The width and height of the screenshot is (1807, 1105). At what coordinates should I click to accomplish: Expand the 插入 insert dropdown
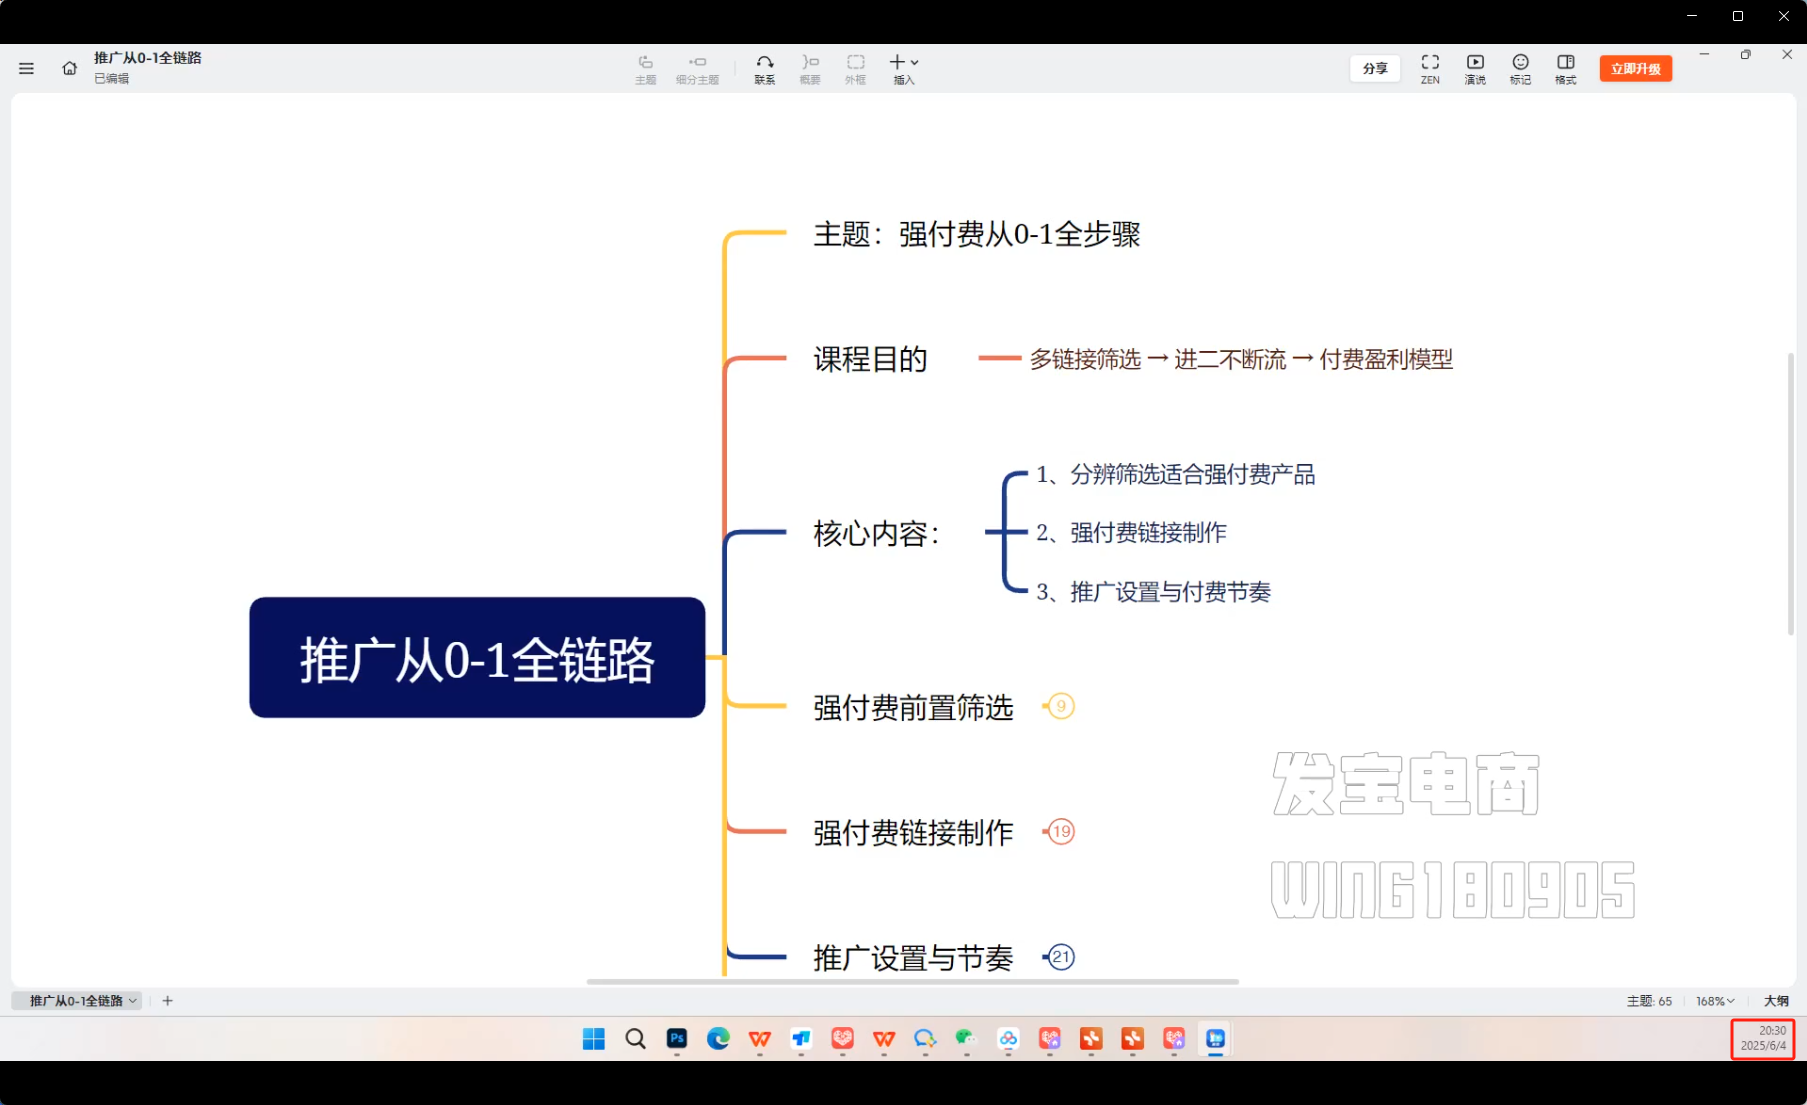point(904,68)
